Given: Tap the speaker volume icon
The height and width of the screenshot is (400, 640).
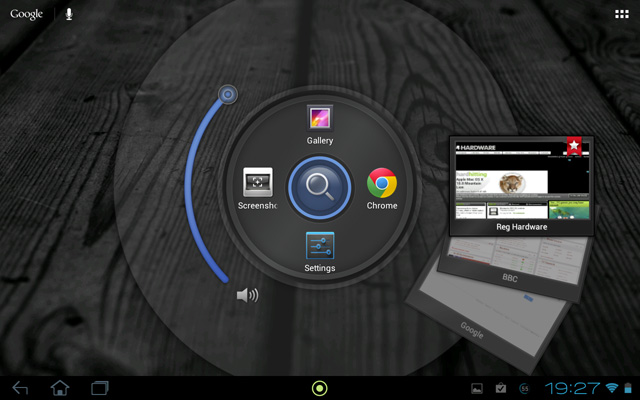Looking at the screenshot, I should pyautogui.click(x=247, y=295).
